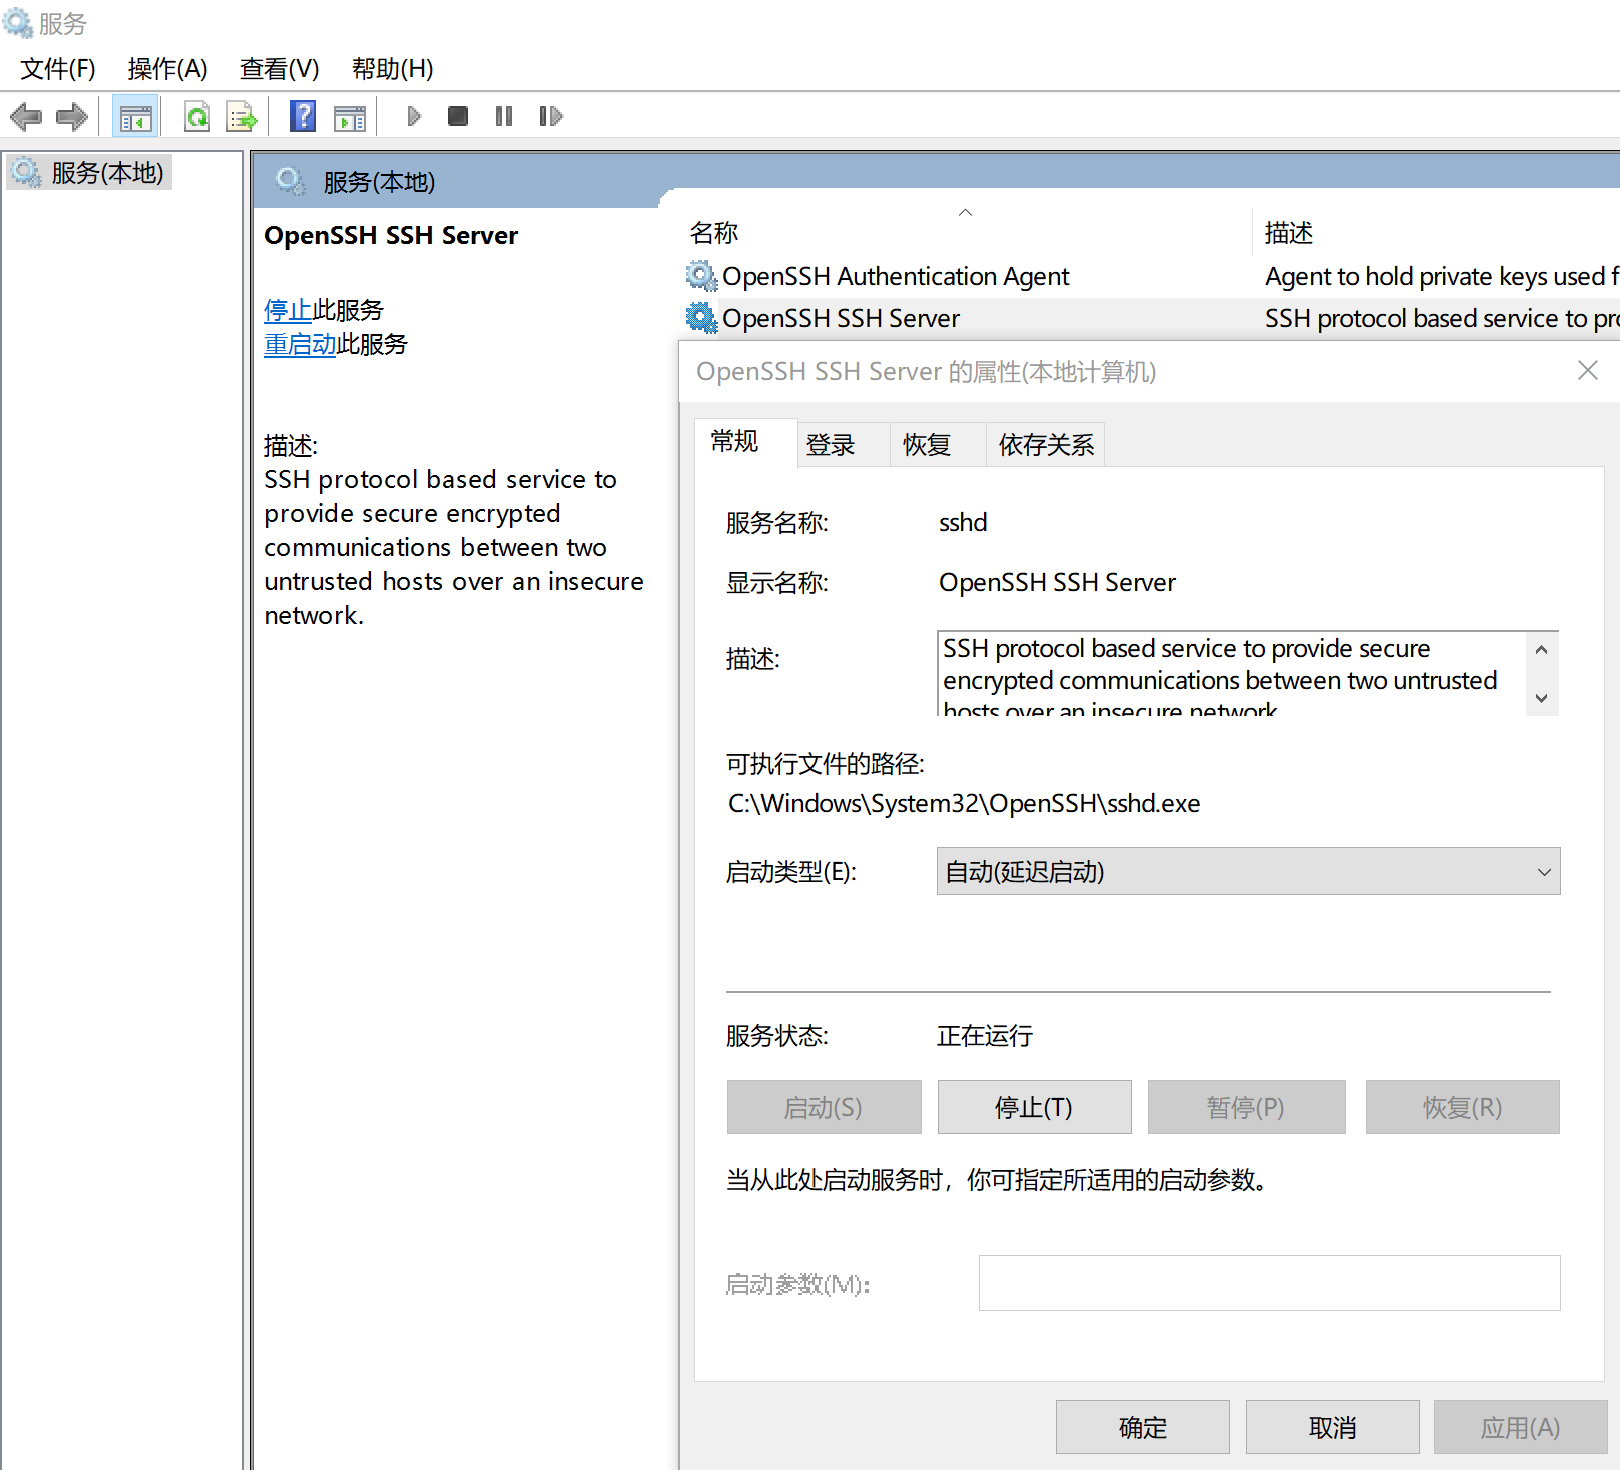Click the 取消 button
This screenshot has width=1620, height=1470.
pyautogui.click(x=1333, y=1427)
